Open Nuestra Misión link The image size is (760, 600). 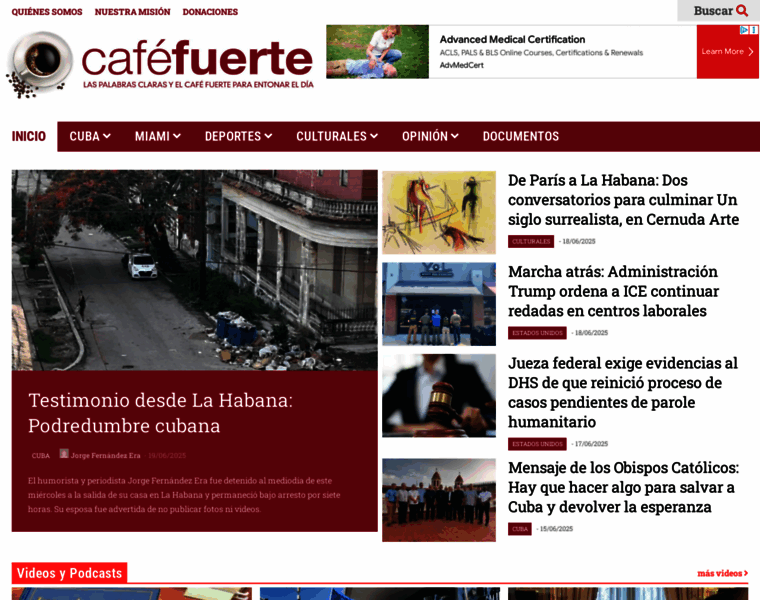(132, 12)
